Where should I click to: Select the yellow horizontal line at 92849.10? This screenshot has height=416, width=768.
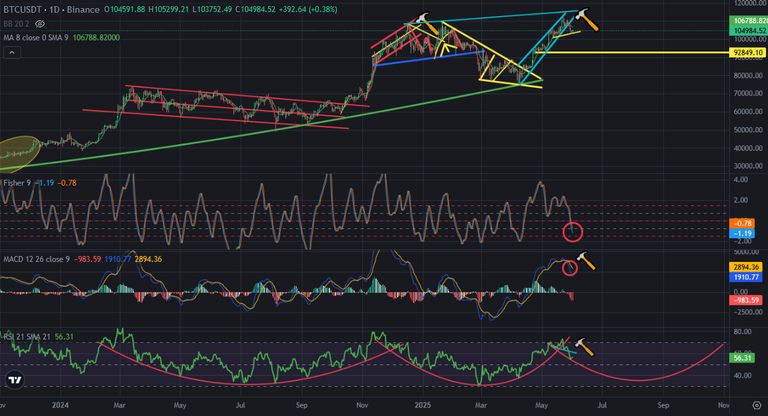632,52
